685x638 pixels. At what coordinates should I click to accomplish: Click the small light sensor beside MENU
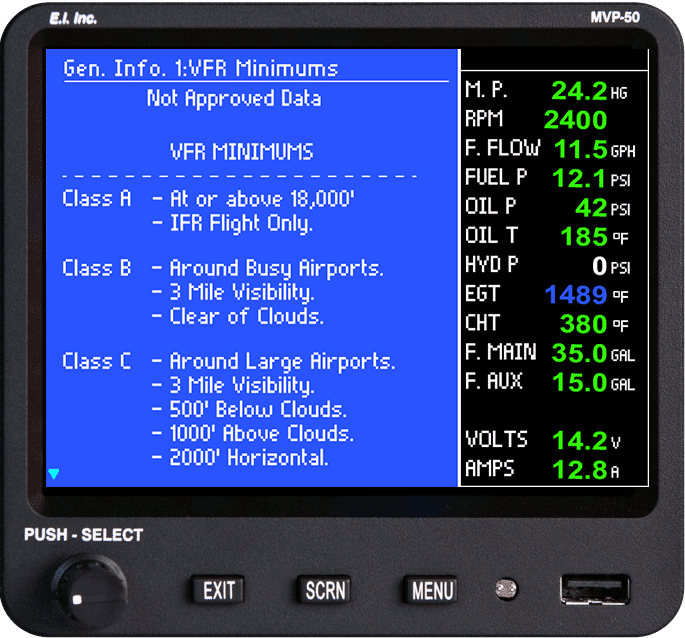point(506,589)
